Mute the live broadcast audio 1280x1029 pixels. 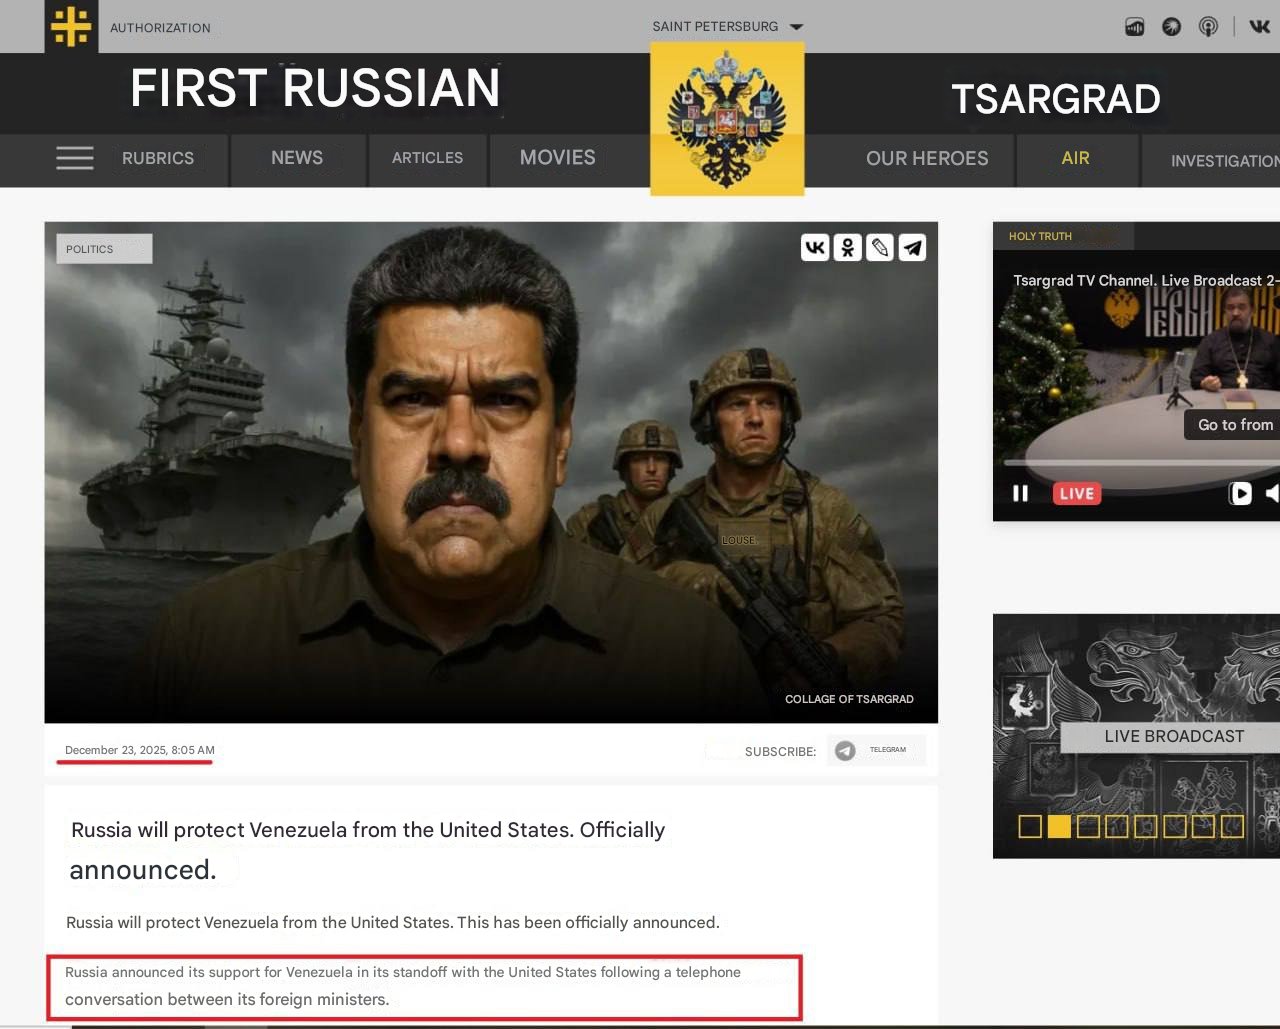[1272, 493]
